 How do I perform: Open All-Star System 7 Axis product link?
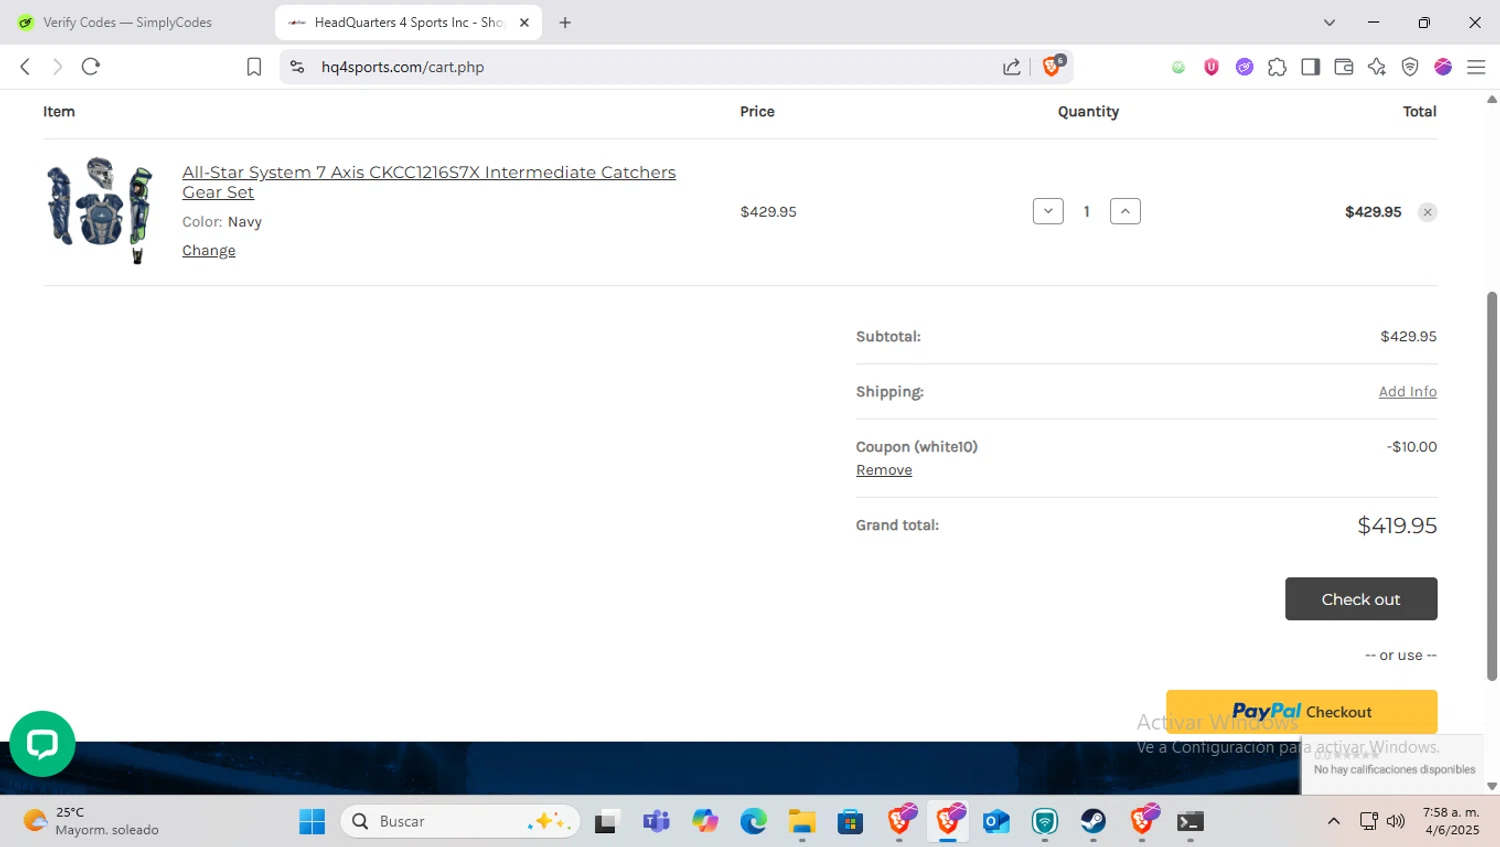click(429, 182)
